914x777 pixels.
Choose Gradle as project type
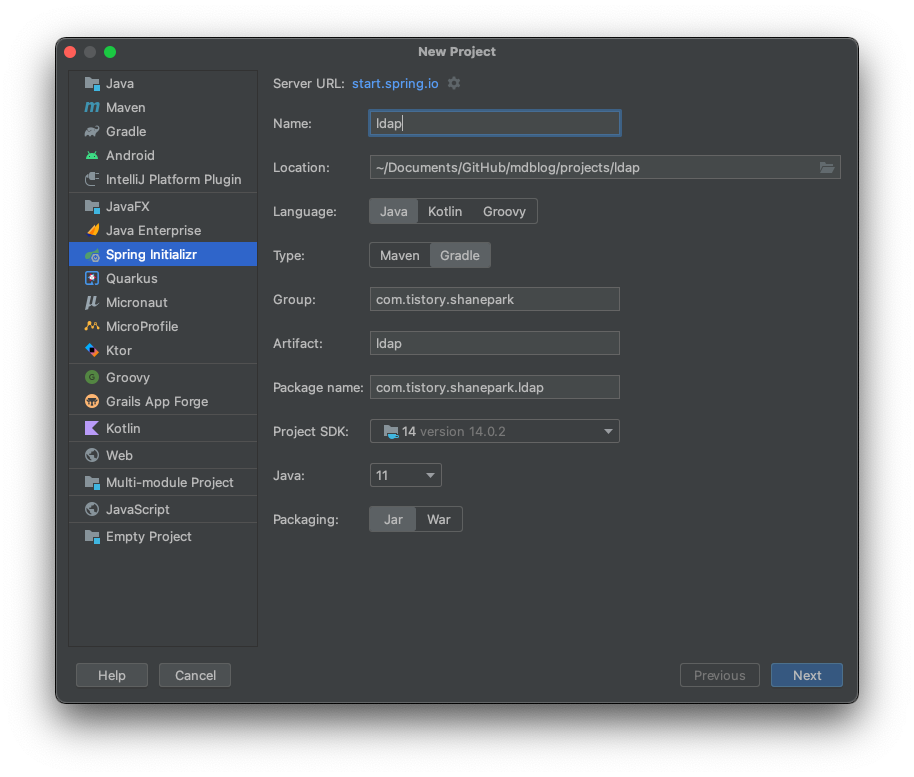coord(460,255)
